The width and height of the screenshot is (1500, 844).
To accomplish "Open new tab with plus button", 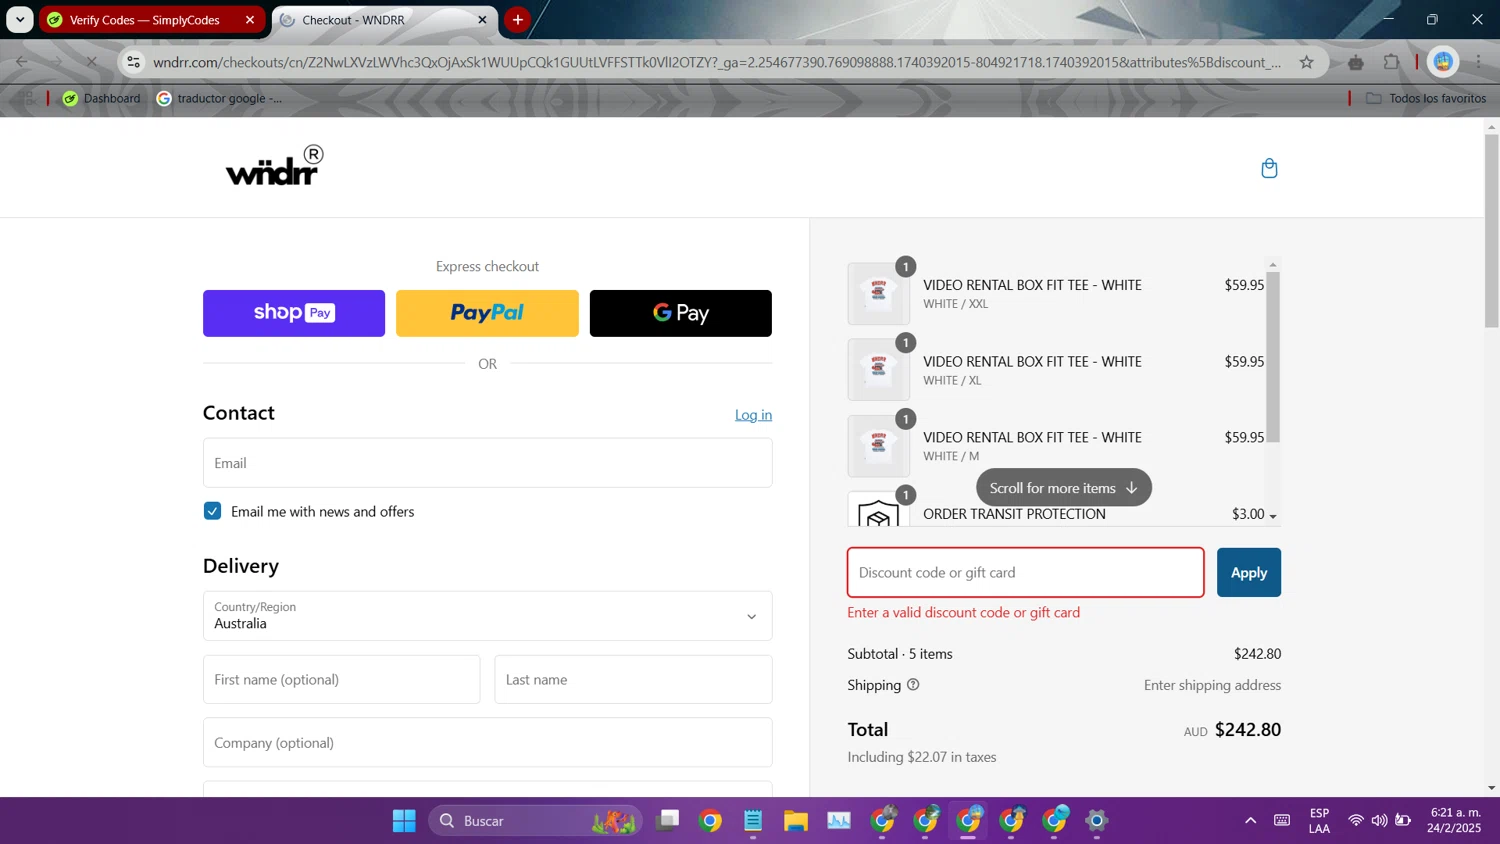I will (517, 20).
